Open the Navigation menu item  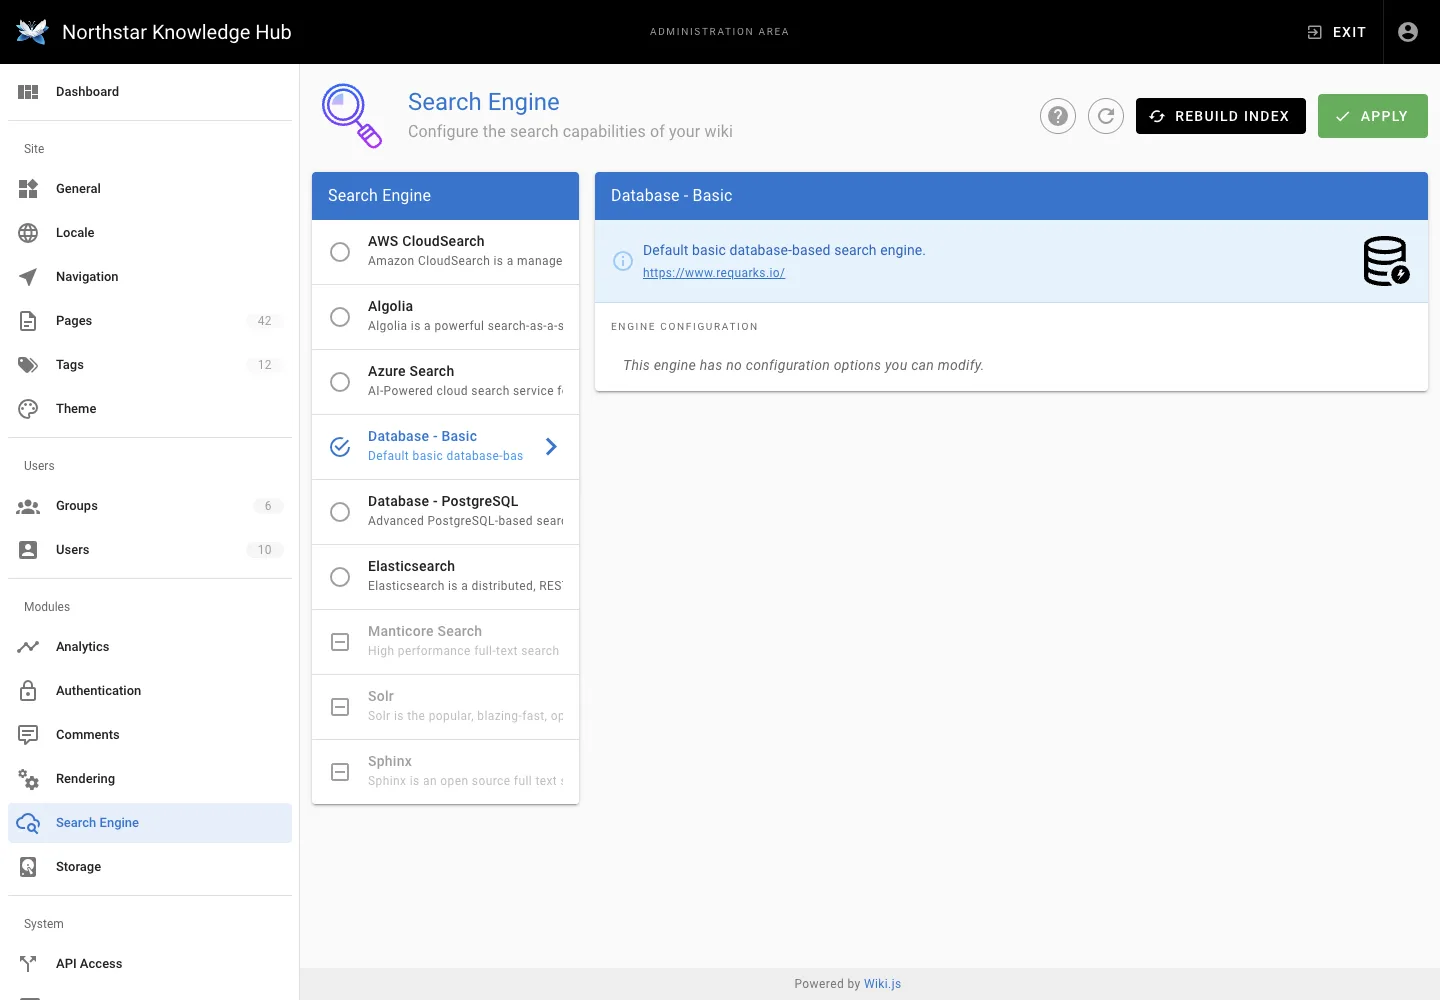coord(150,277)
